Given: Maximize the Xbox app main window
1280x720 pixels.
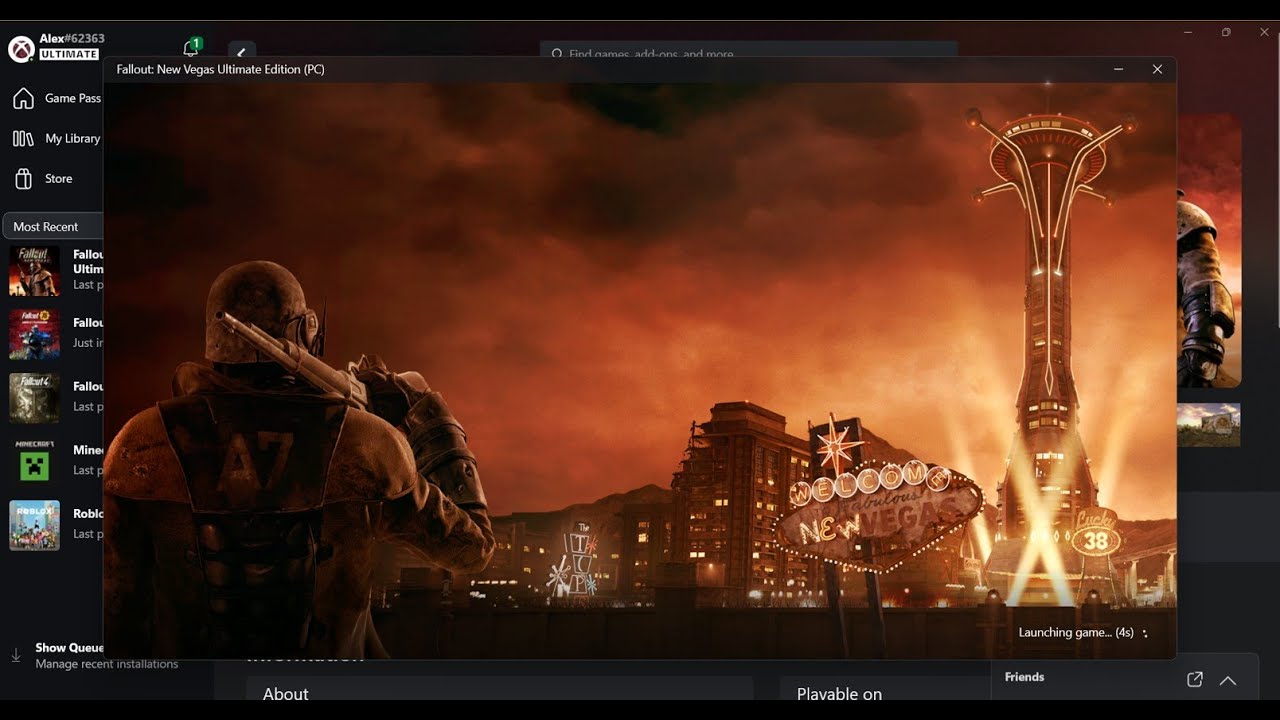Looking at the screenshot, I should [x=1226, y=32].
